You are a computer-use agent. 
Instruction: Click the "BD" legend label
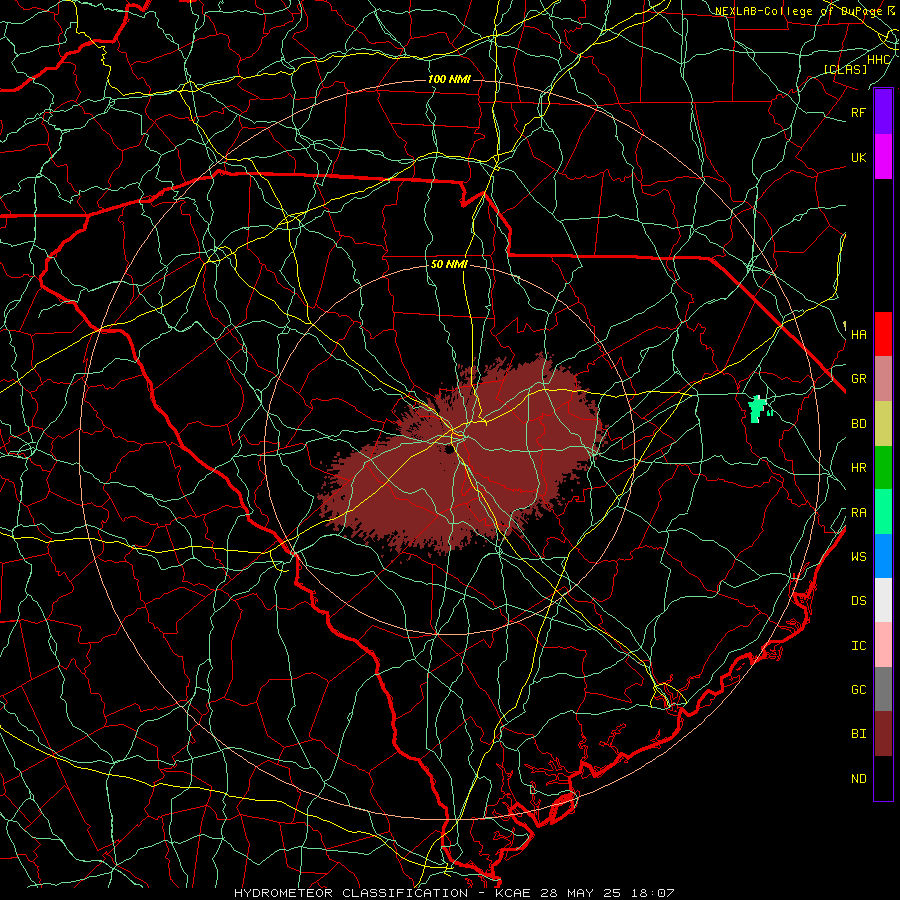point(858,424)
